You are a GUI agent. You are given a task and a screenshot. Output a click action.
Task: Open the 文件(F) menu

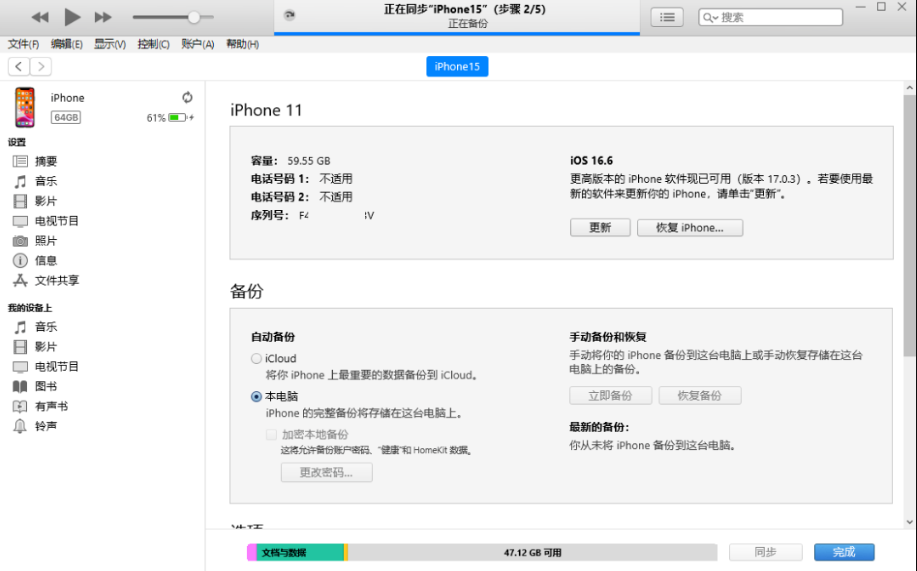[23, 44]
